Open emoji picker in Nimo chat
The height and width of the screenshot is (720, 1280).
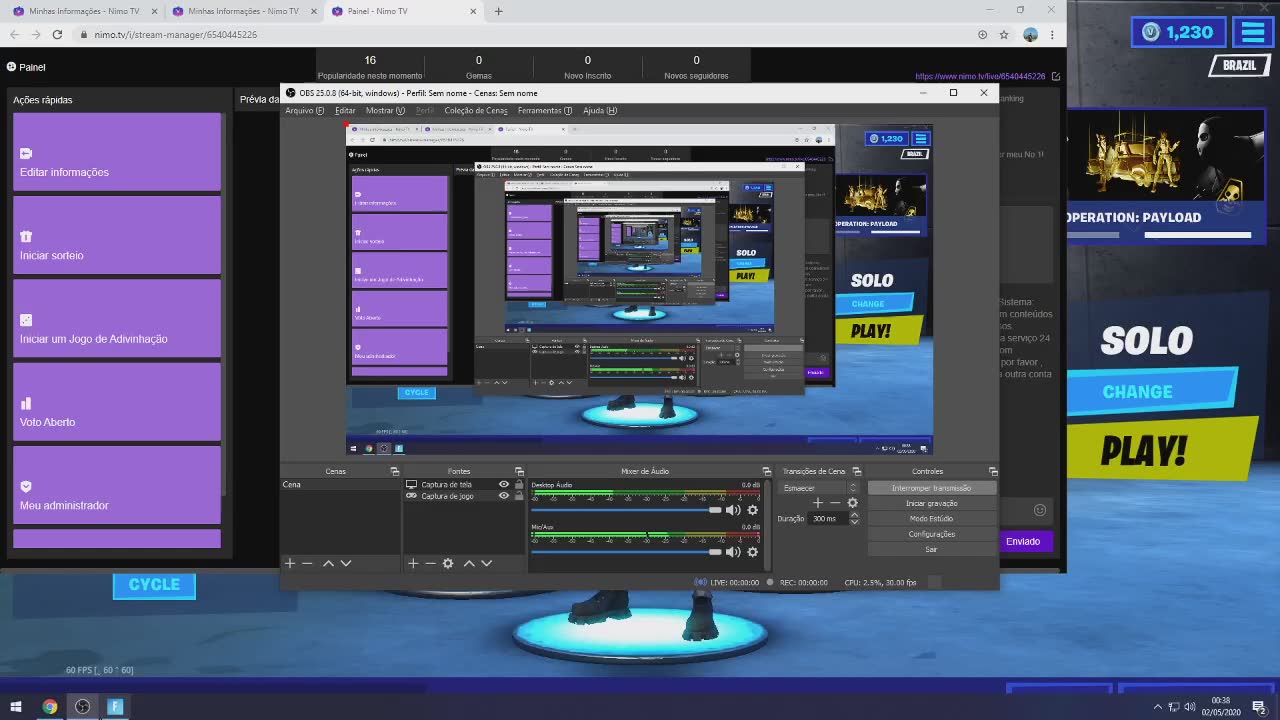(x=1040, y=510)
